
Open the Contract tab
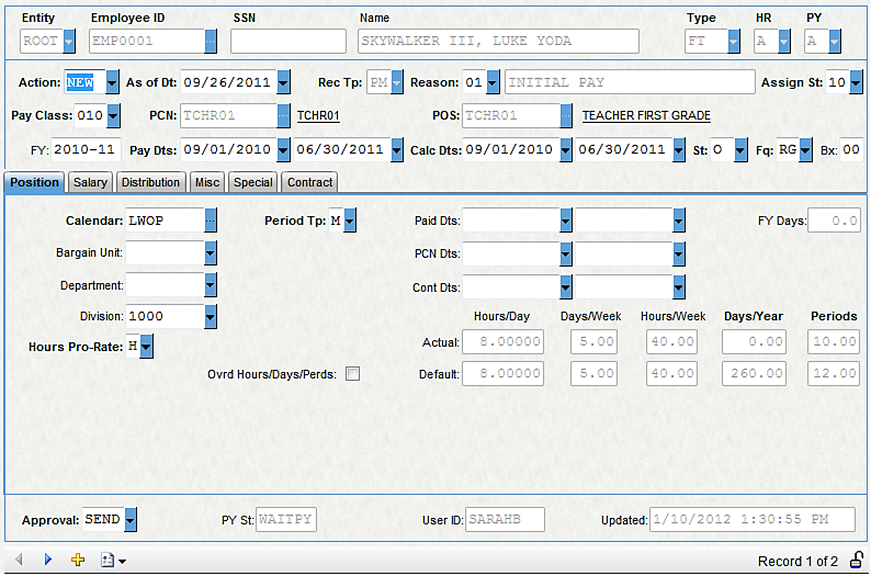click(x=309, y=182)
